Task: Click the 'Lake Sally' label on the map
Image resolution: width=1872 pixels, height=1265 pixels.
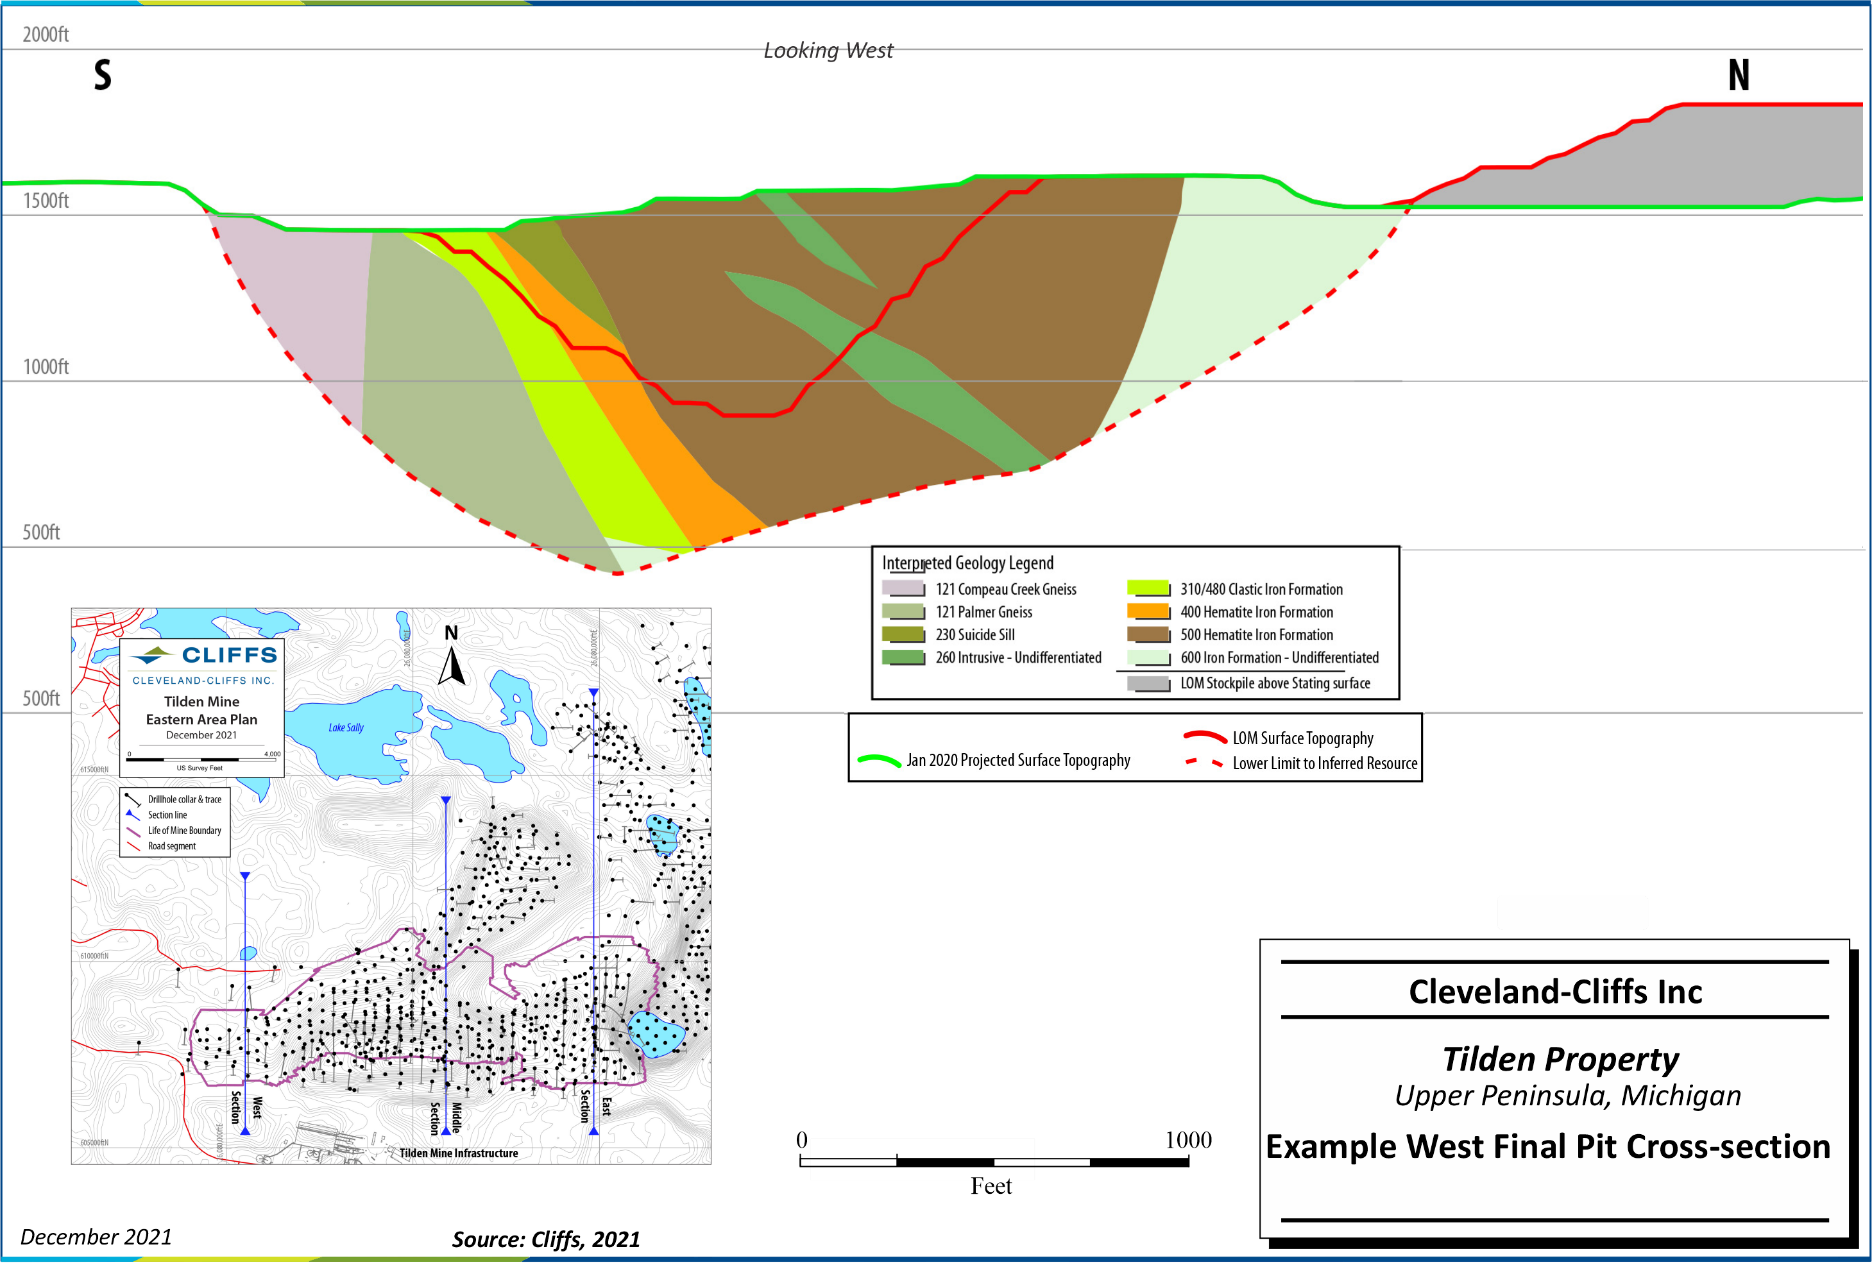Action: (x=346, y=728)
